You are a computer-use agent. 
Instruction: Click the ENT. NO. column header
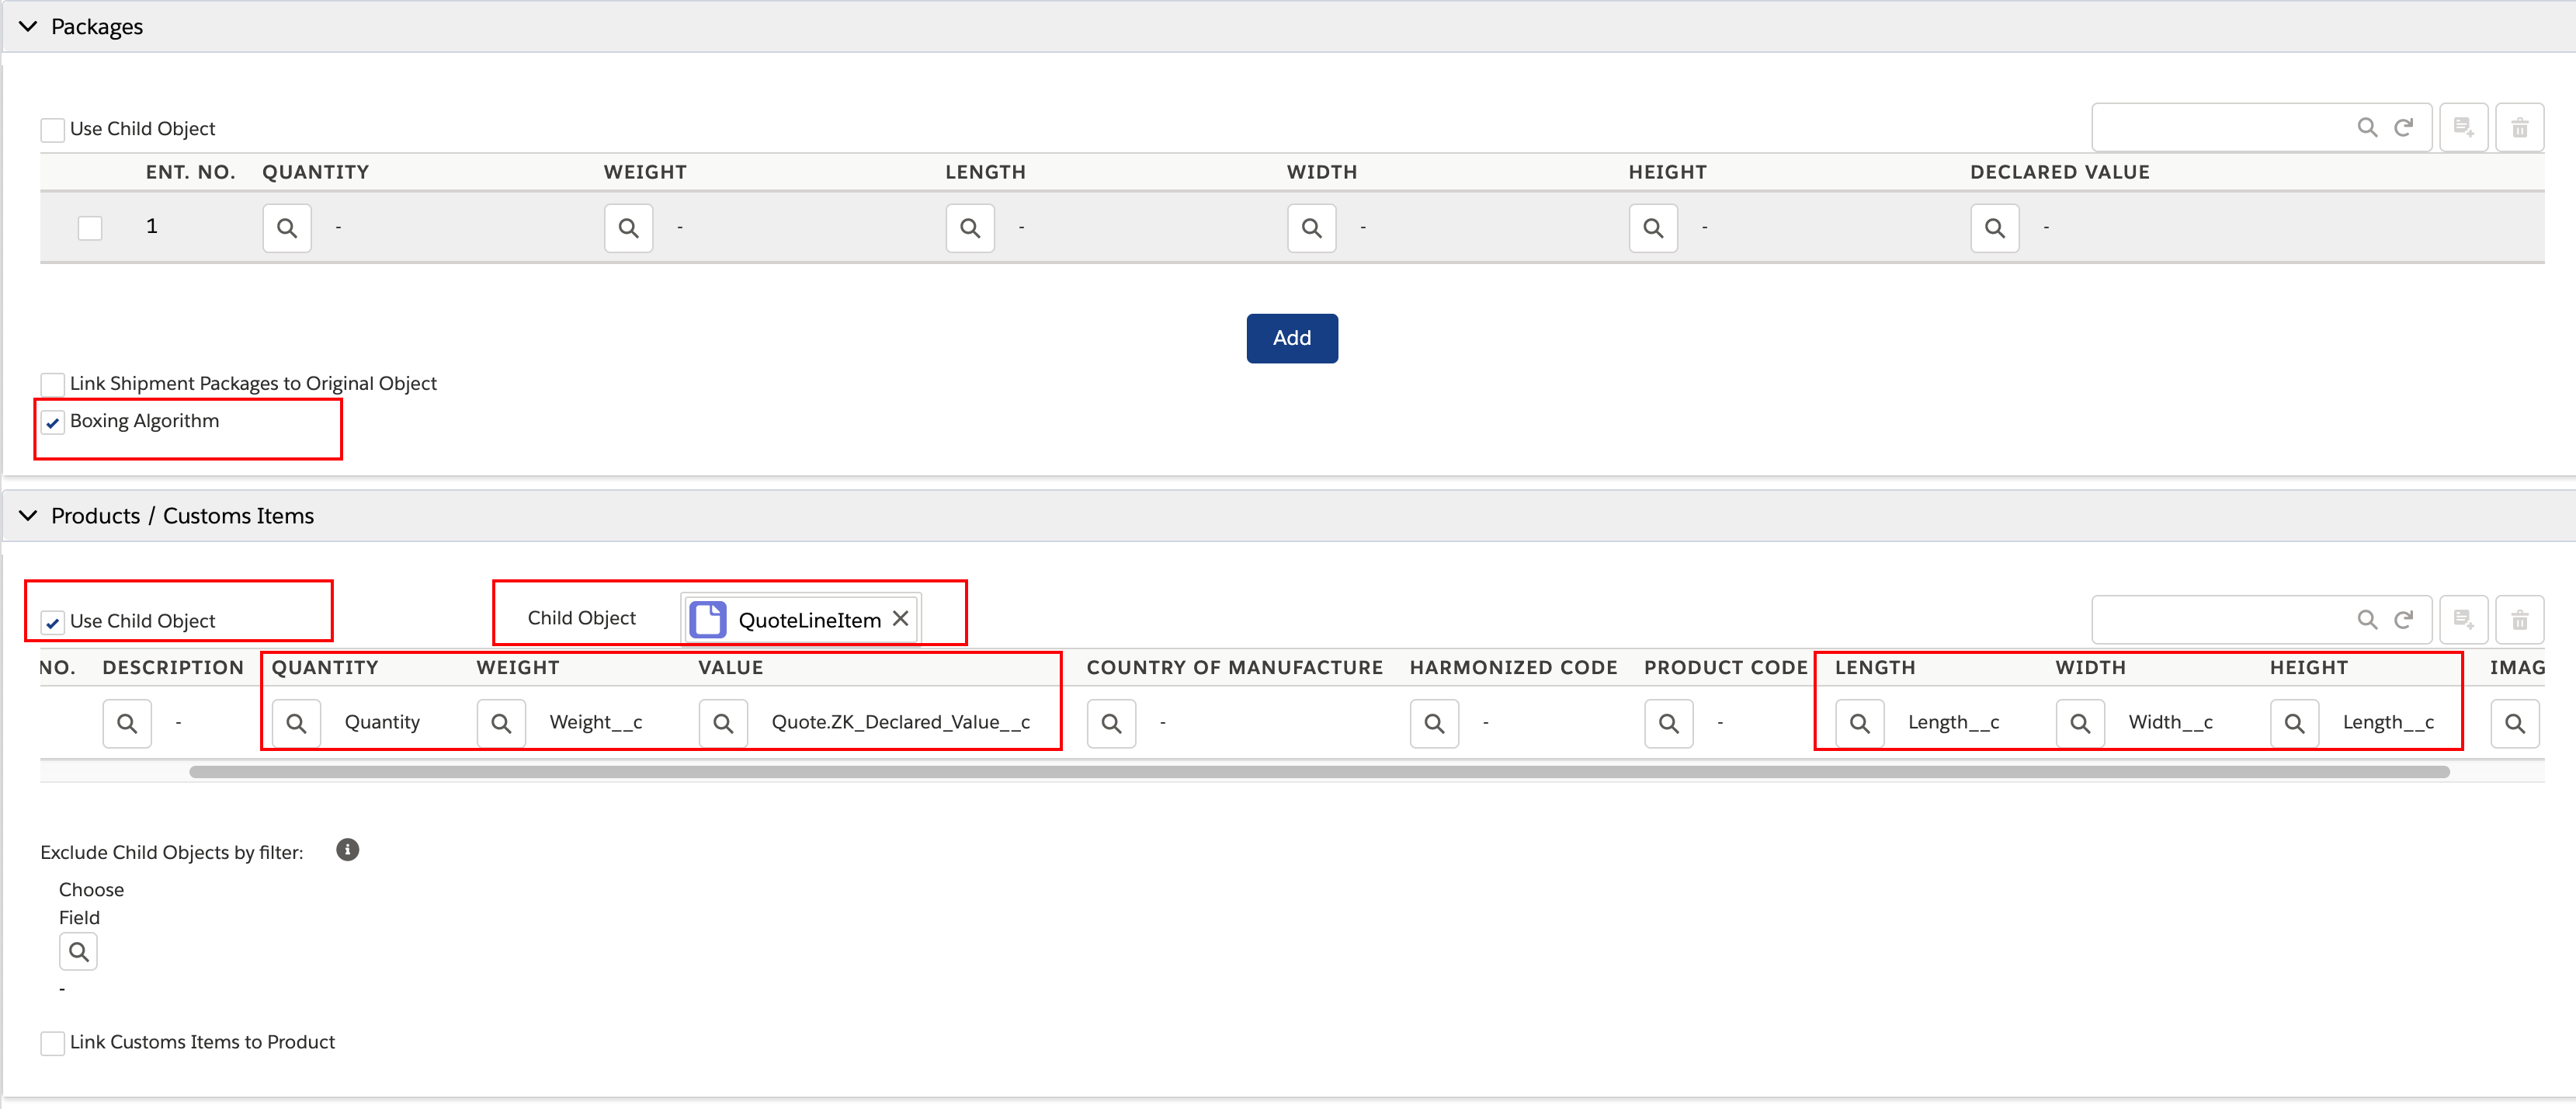[190, 172]
